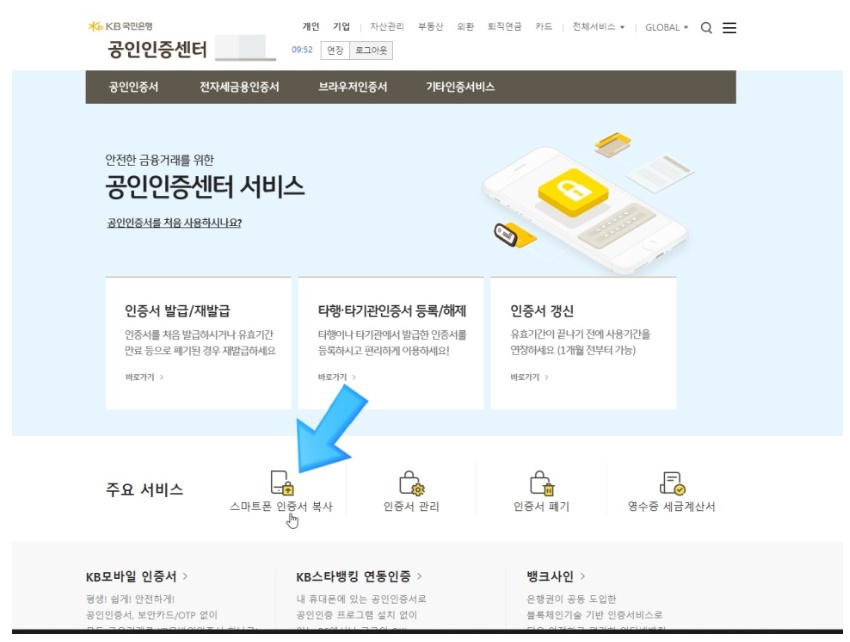Select the 전자세금용인증서 navigation tab

[239, 87]
